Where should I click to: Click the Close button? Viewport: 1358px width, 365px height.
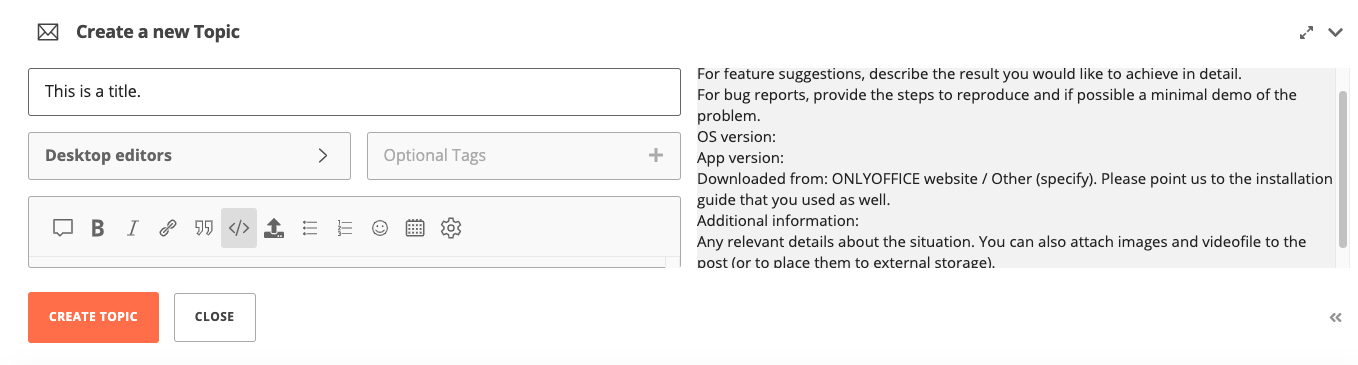(215, 317)
